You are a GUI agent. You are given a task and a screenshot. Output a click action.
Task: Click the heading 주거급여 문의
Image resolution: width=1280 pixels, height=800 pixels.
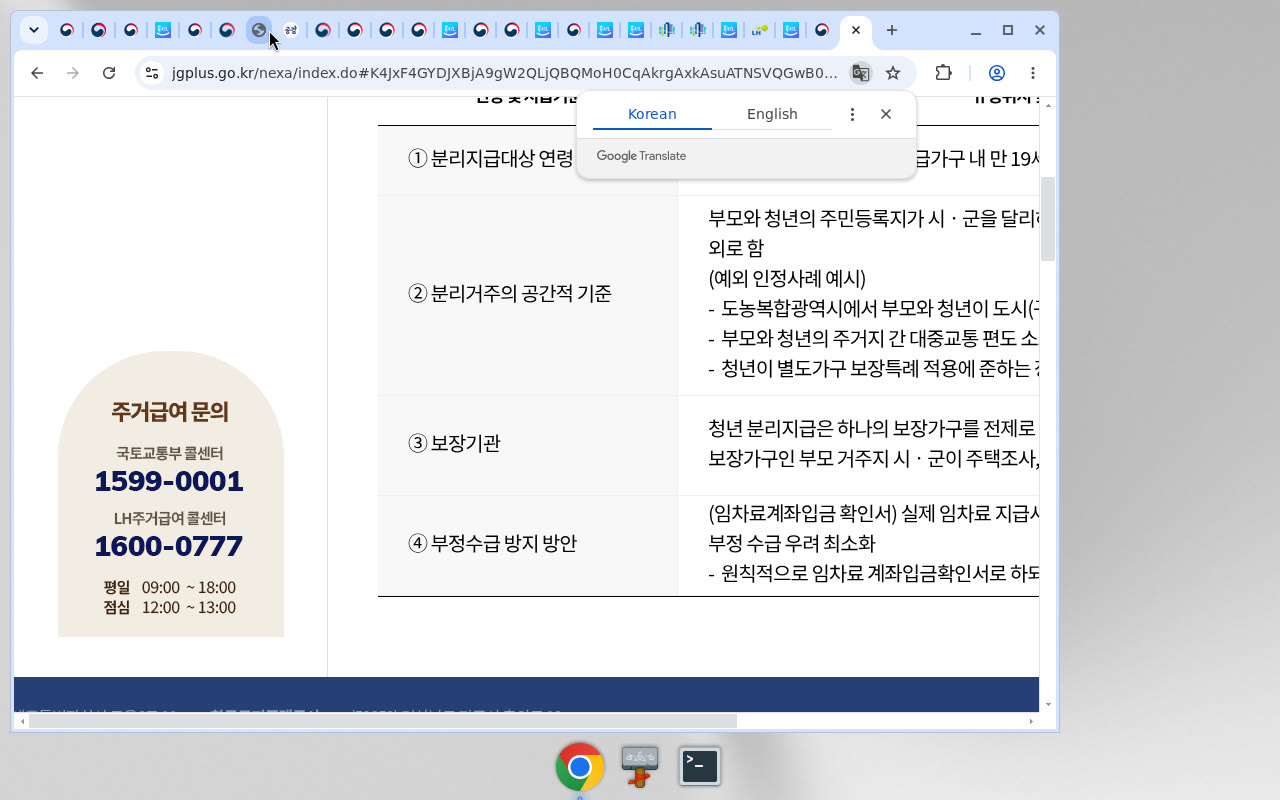170,412
